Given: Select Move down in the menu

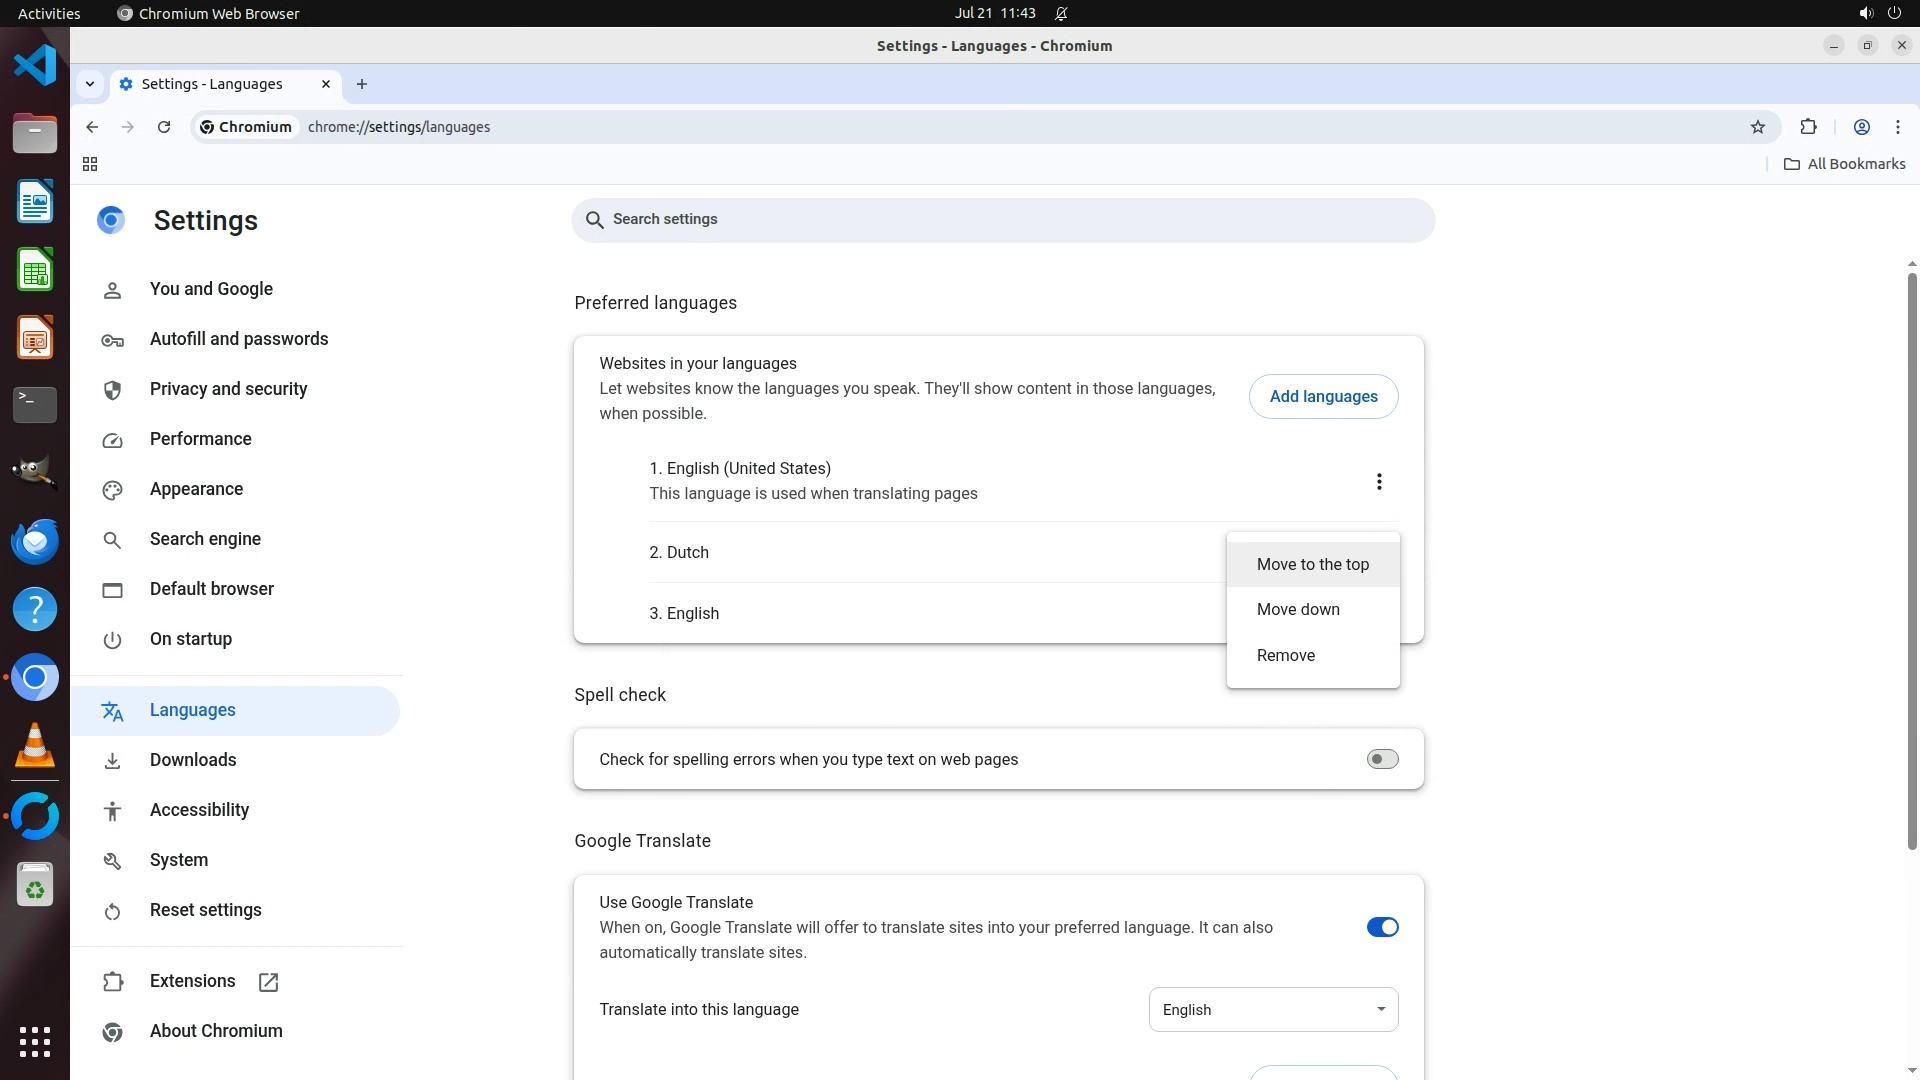Looking at the screenshot, I should click(x=1298, y=609).
